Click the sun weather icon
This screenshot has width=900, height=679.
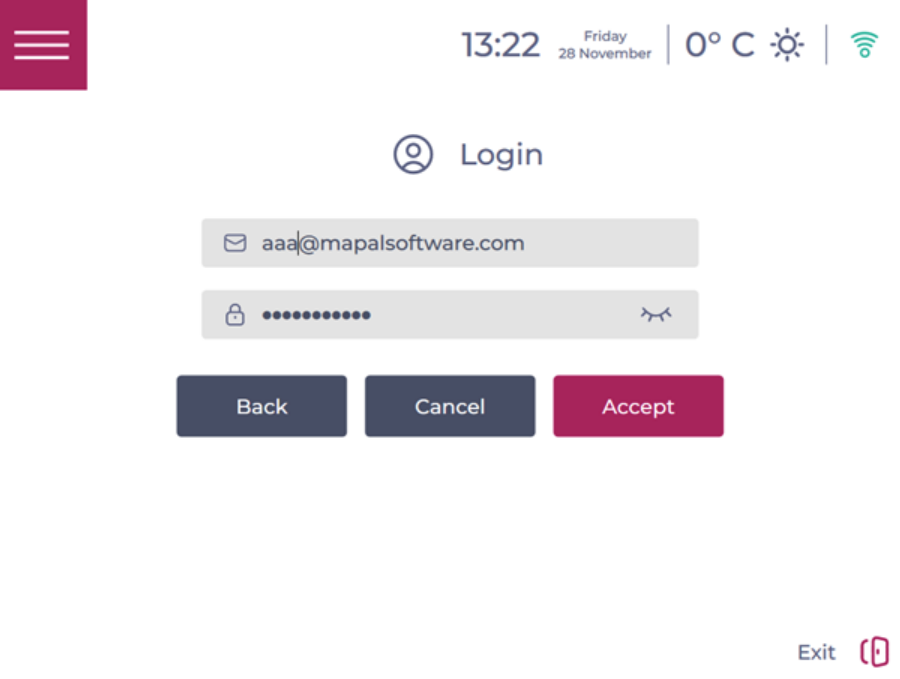pos(787,45)
